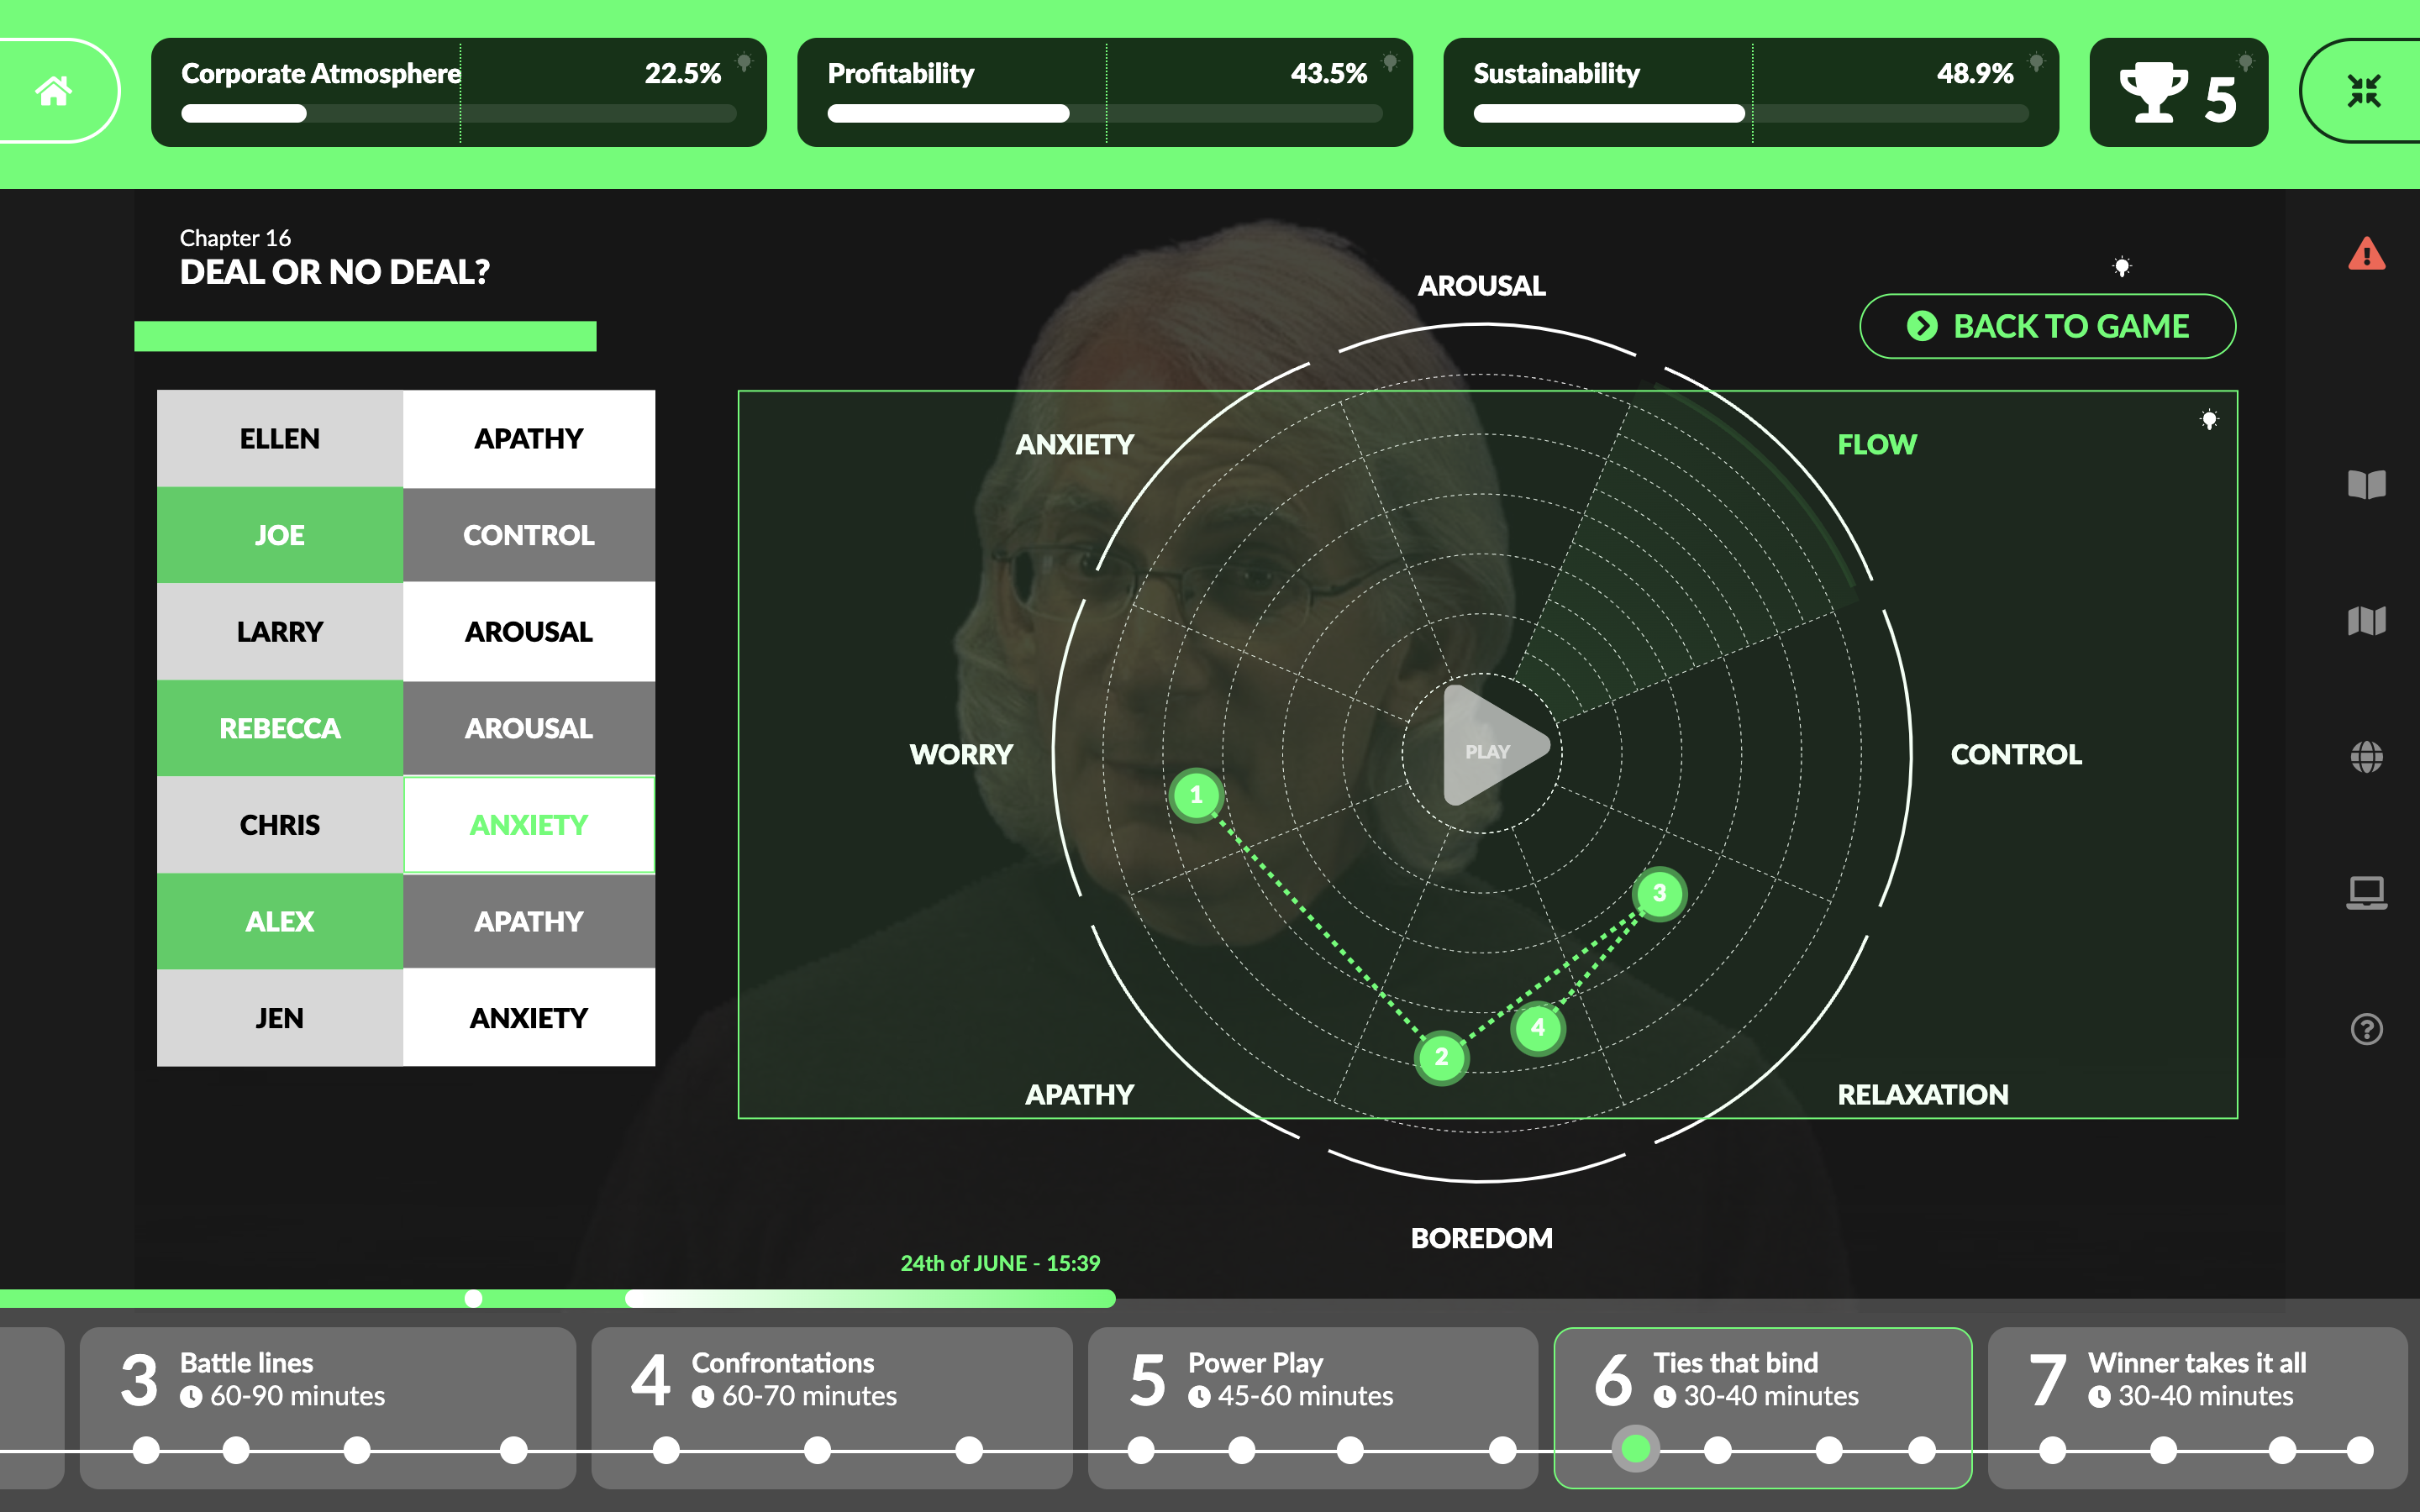Viewport: 2420px width, 1512px height.
Task: Select Joe in the character list
Action: (x=280, y=535)
